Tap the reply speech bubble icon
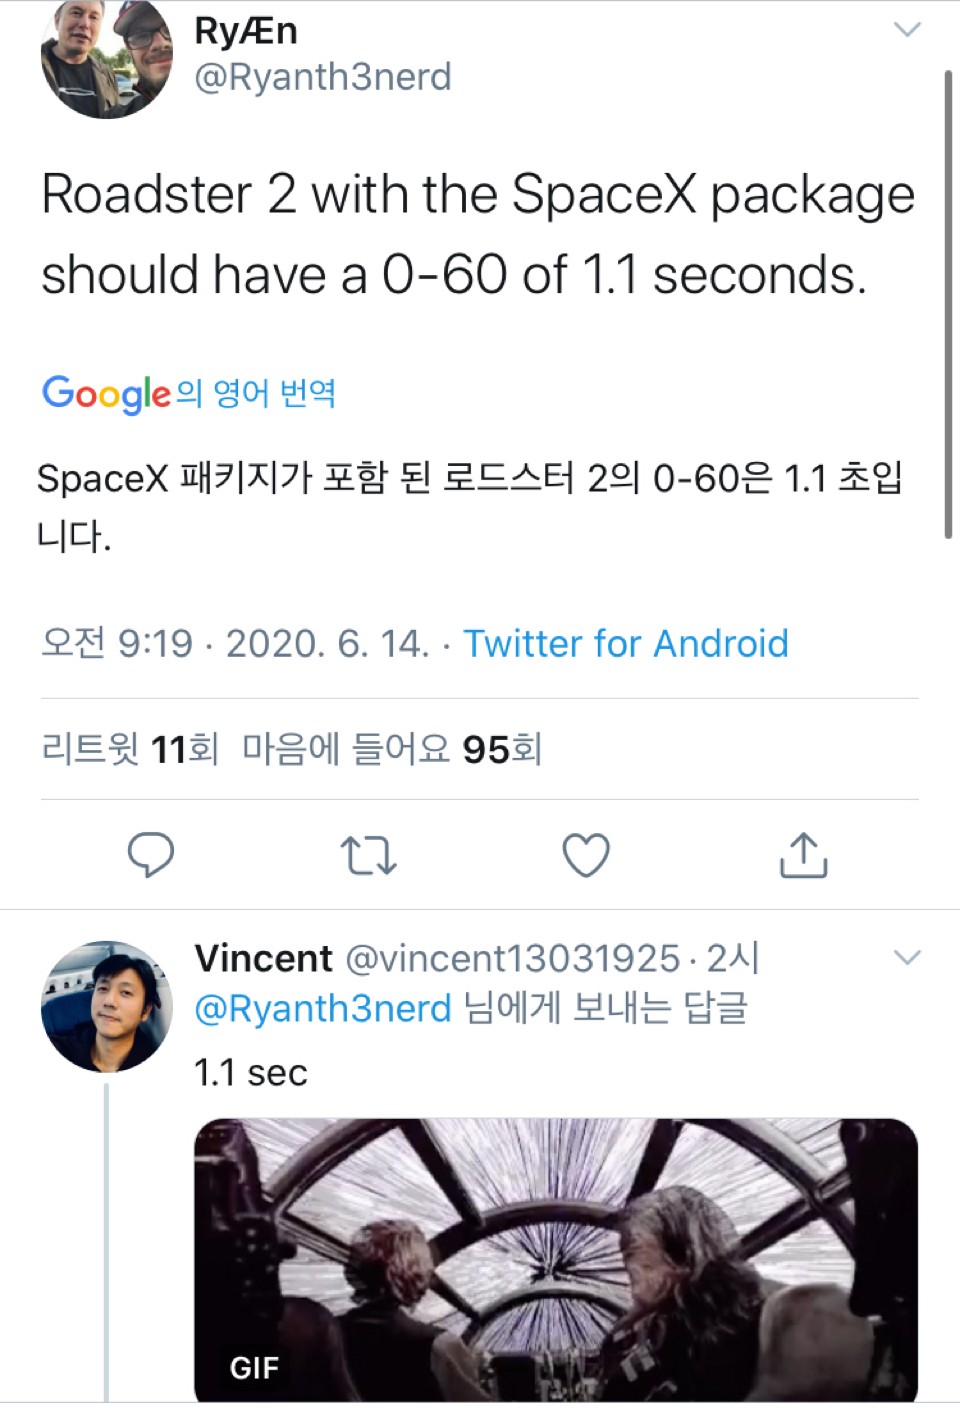The width and height of the screenshot is (960, 1424). [151, 855]
